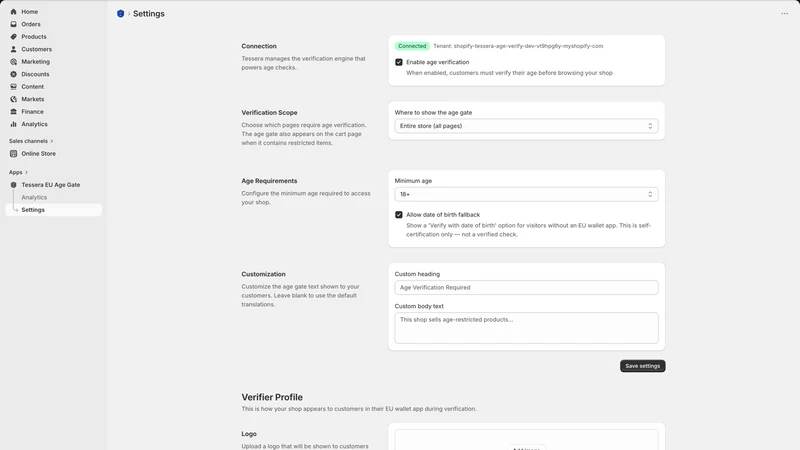
Task: Open Tessera EU Age Gate app
Action: 54,185
